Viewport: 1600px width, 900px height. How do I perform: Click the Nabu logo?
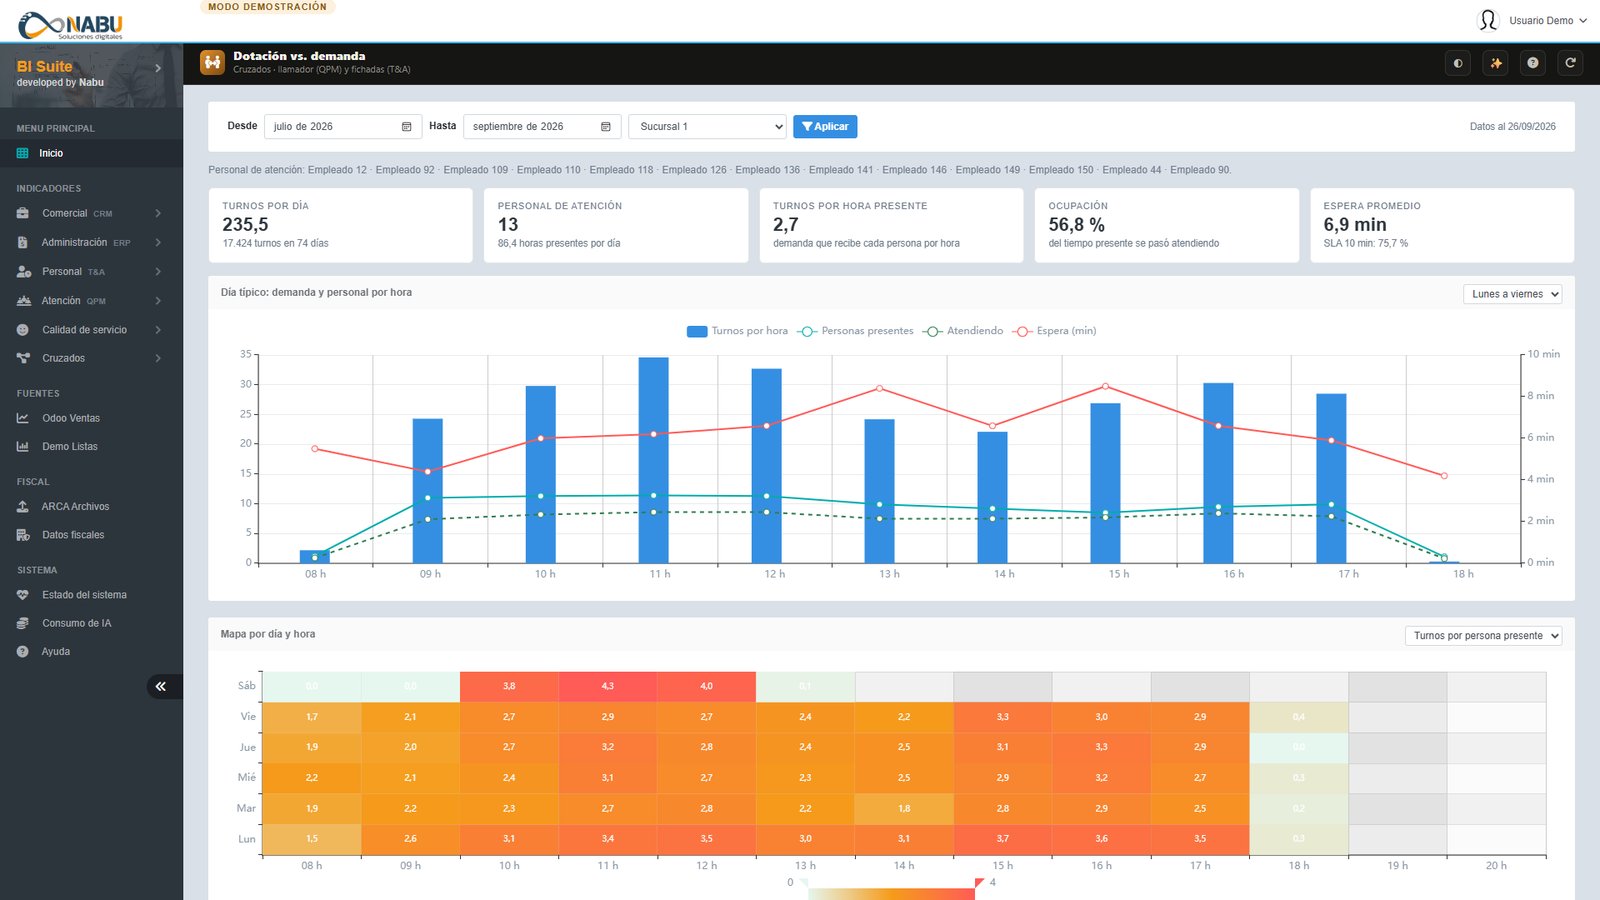coord(70,25)
